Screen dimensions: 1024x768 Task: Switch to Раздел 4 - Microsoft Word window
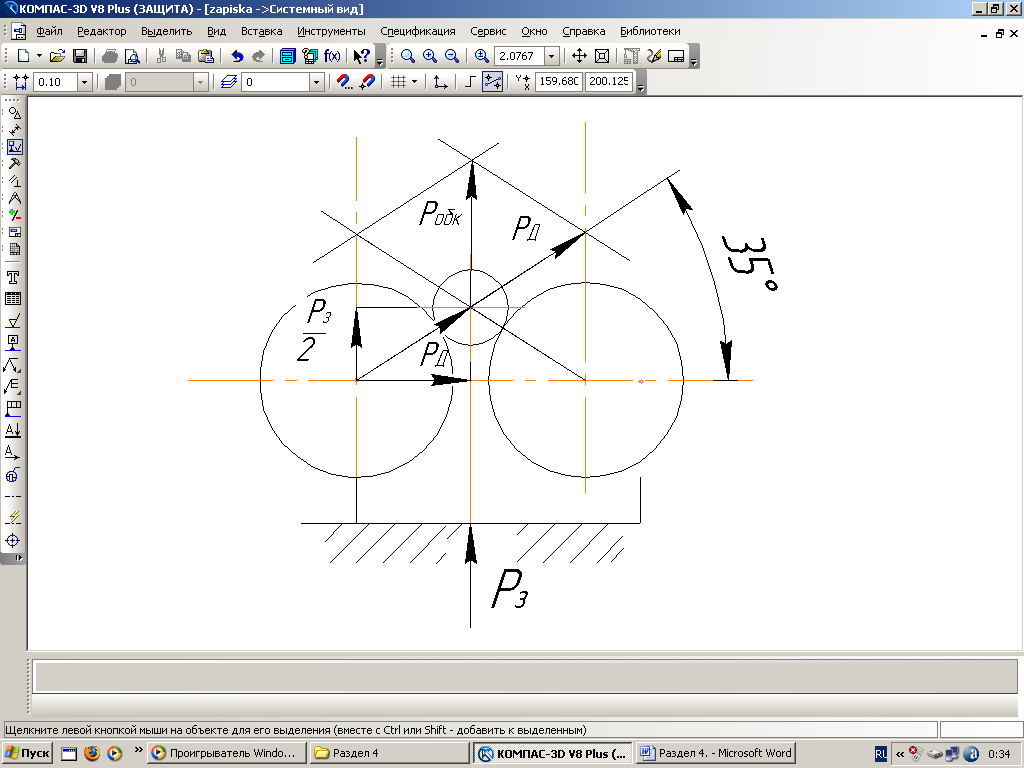tap(715, 753)
